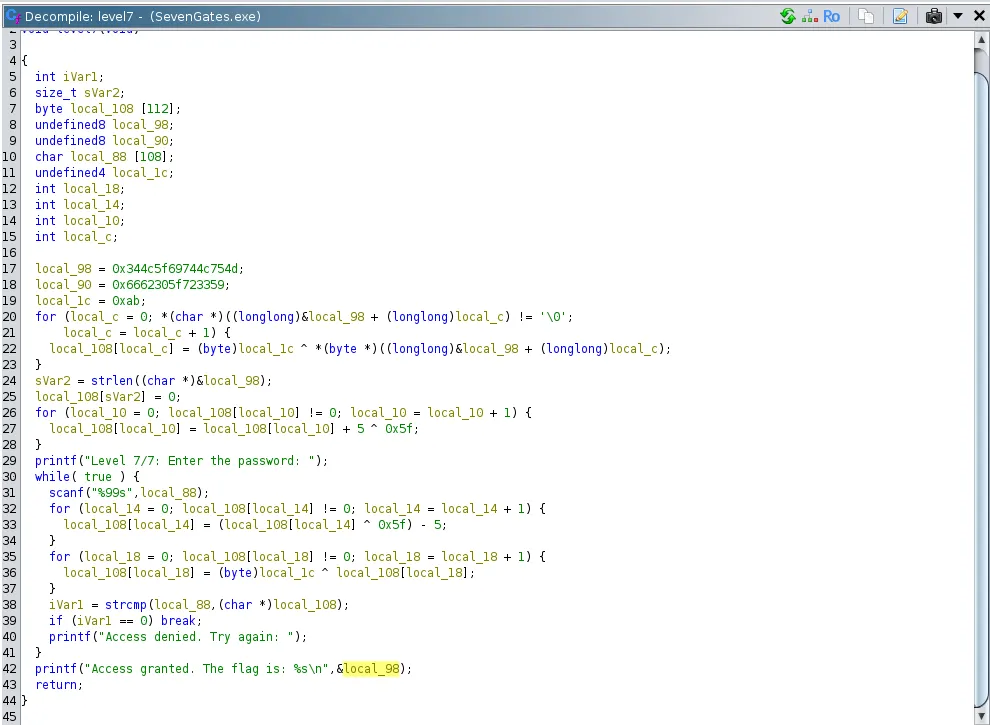
Task: Click the Copy icon in toolbar
Action: (x=867, y=16)
